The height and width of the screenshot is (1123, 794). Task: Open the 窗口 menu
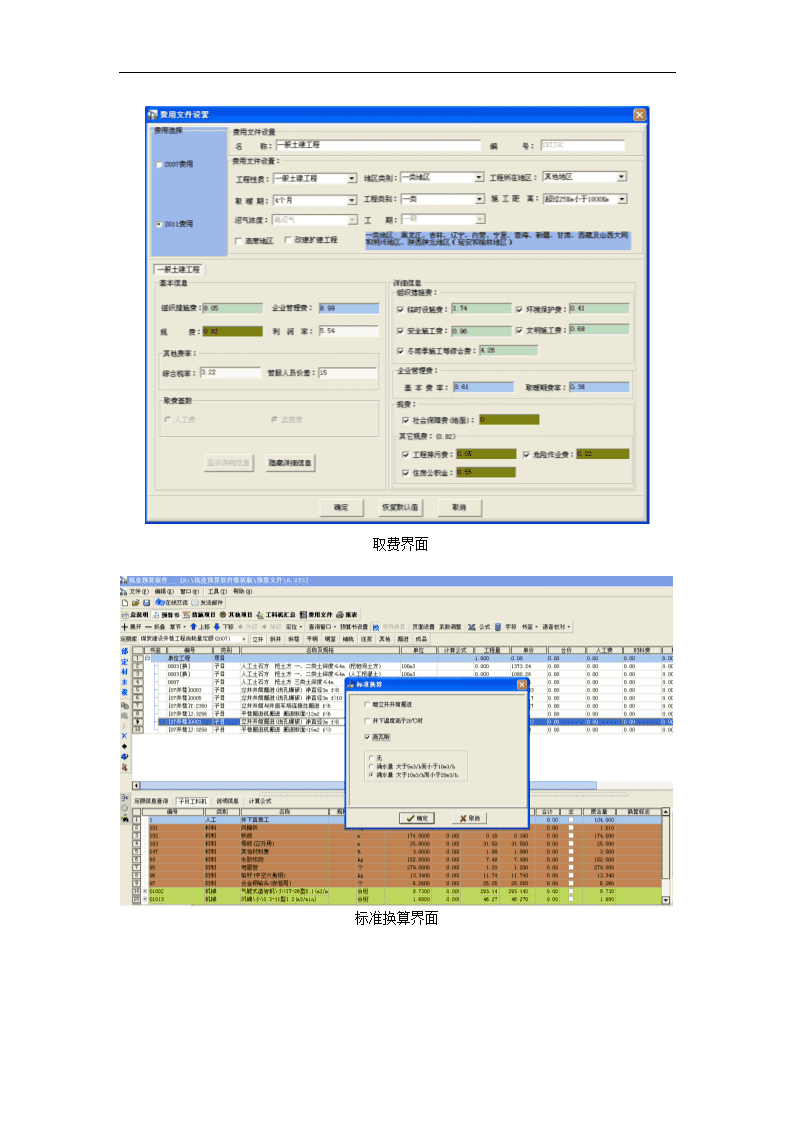point(188,592)
